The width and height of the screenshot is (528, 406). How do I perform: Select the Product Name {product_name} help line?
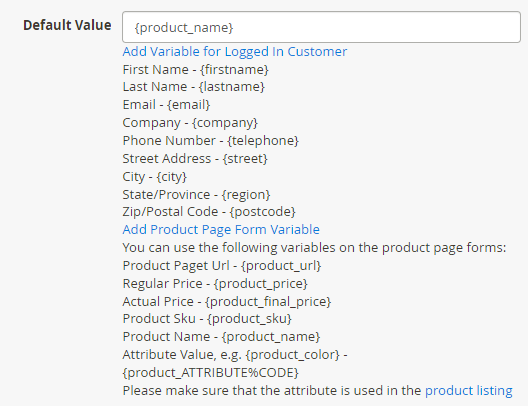click(221, 337)
